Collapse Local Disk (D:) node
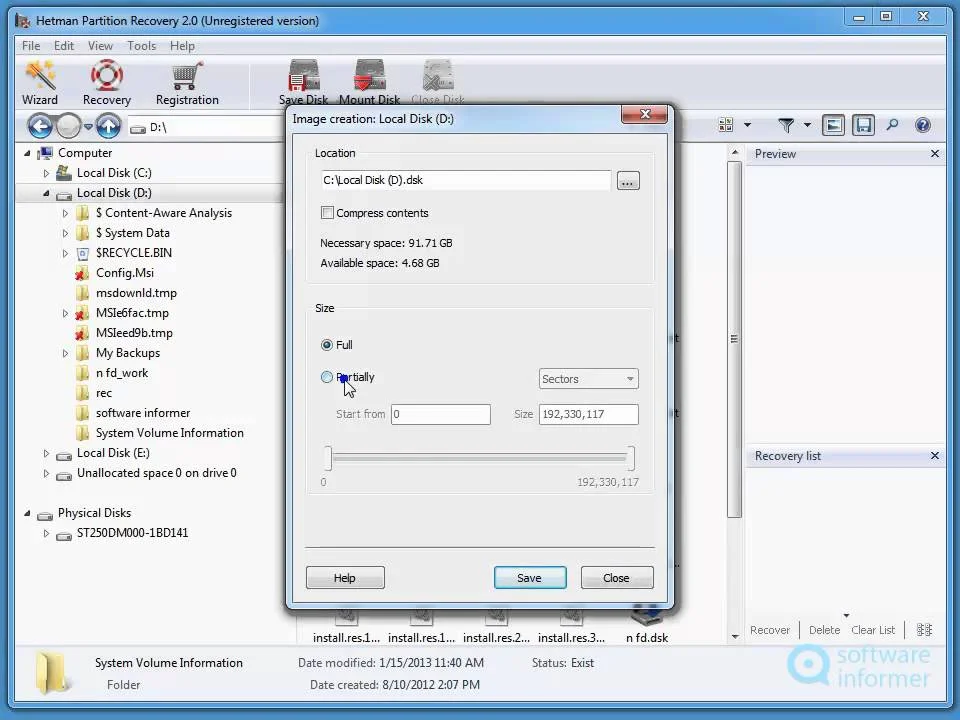The width and height of the screenshot is (960, 720). tap(47, 193)
